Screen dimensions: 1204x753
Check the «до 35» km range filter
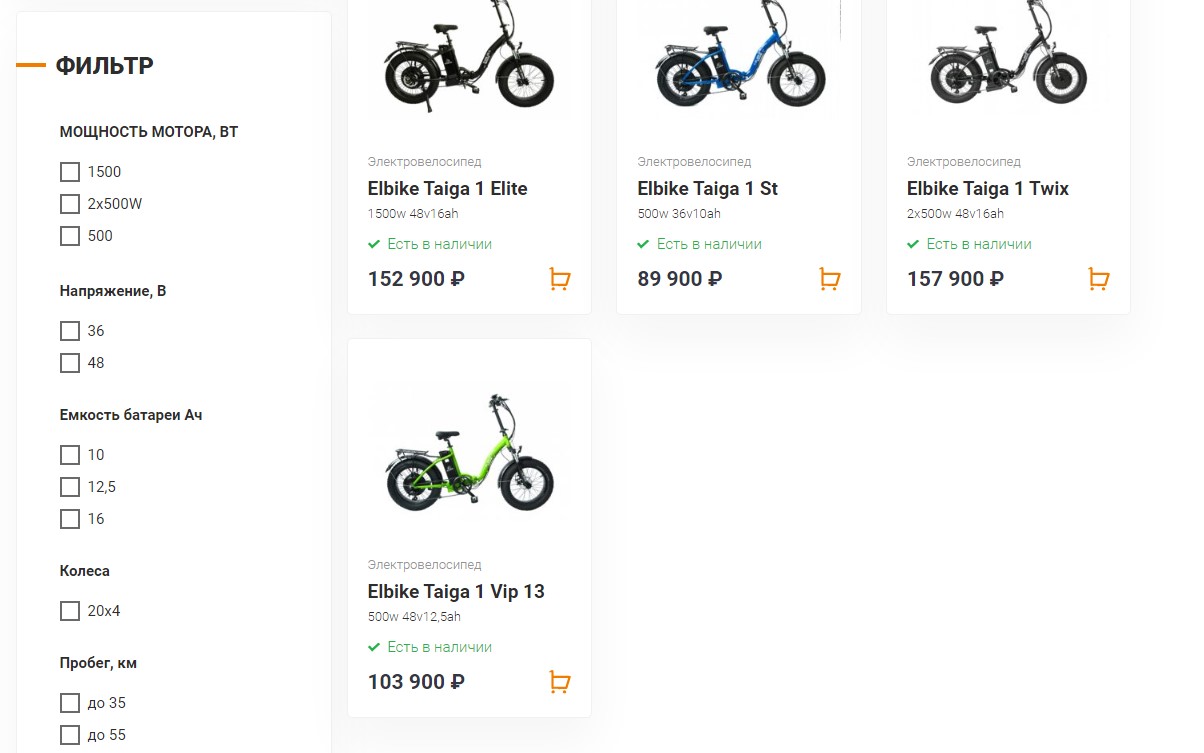coord(70,703)
